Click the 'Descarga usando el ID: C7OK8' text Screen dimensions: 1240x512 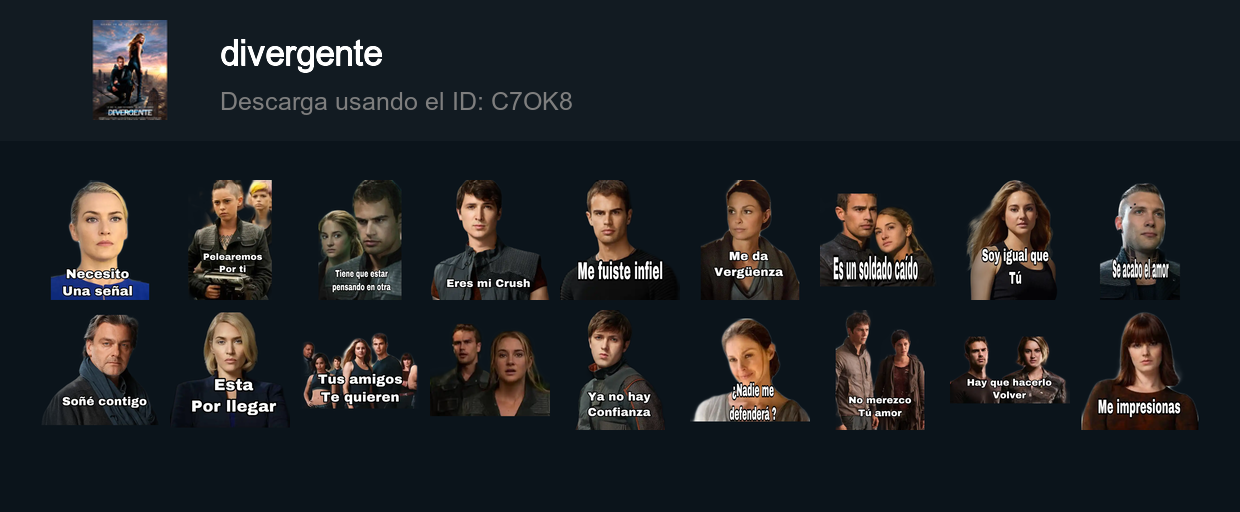point(396,101)
